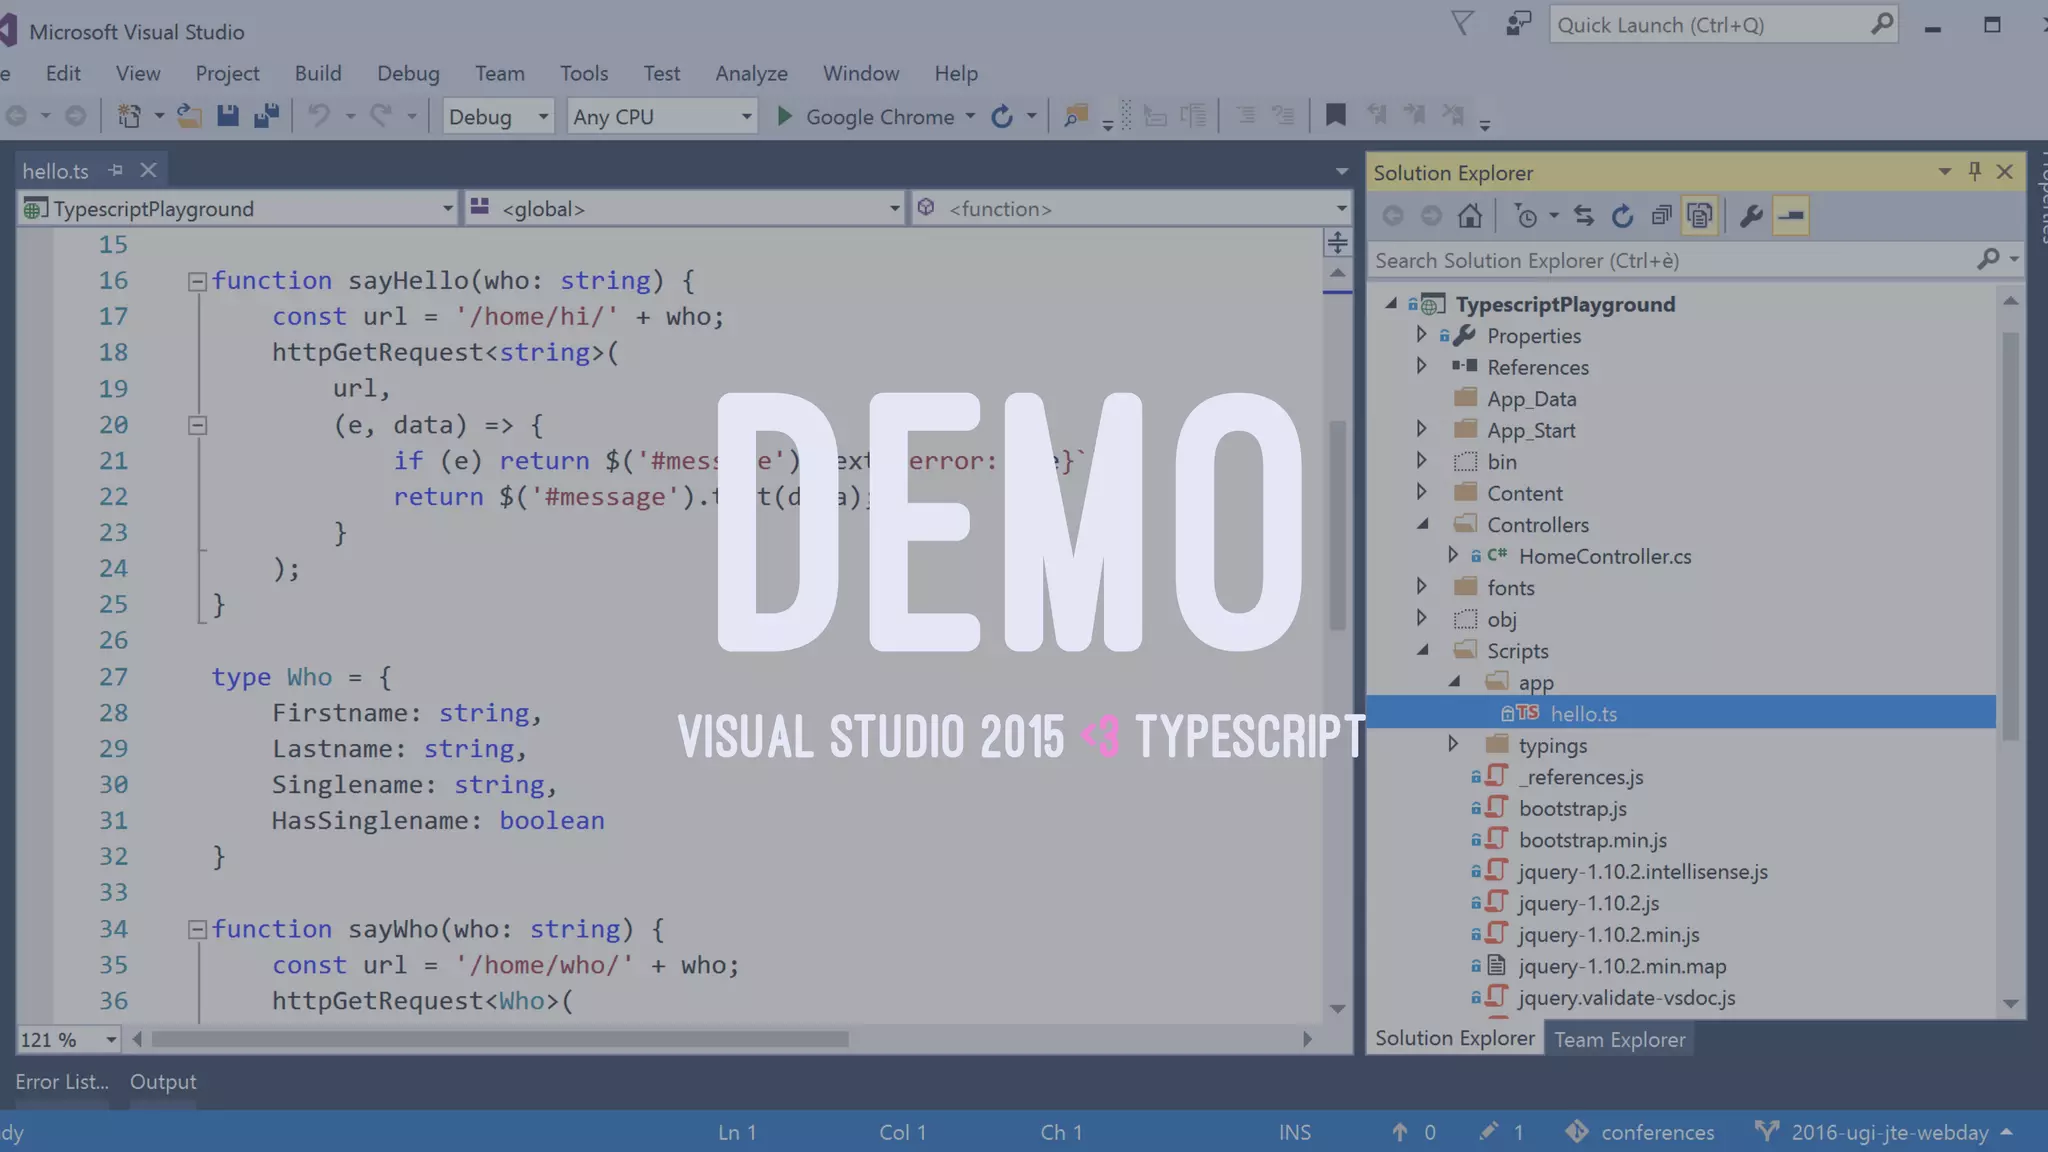This screenshot has width=2048, height=1152.
Task: Select HomeController.cs in Solution Explorer
Action: [1604, 556]
